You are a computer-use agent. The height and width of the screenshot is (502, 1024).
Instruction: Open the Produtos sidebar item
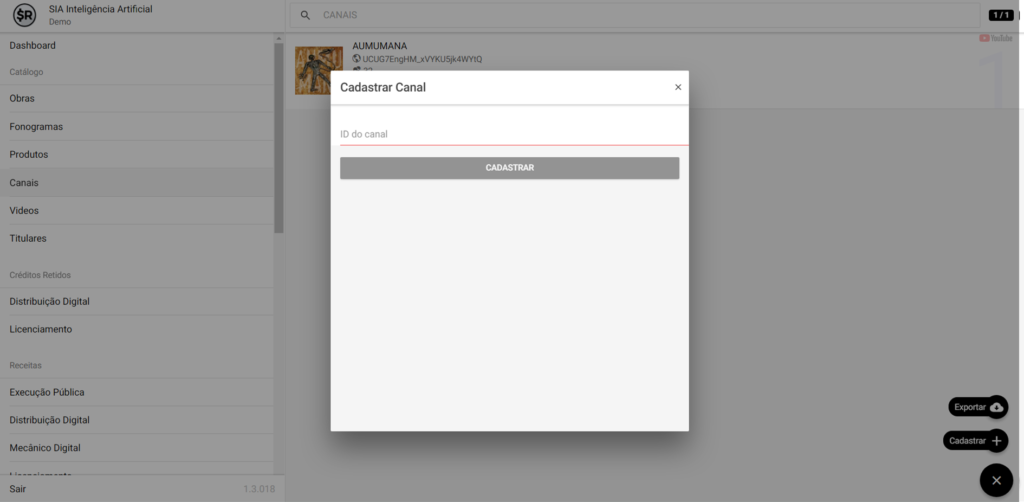pos(29,155)
